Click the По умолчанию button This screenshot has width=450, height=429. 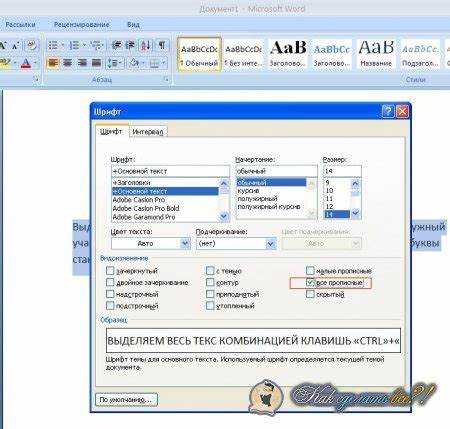tap(127, 399)
